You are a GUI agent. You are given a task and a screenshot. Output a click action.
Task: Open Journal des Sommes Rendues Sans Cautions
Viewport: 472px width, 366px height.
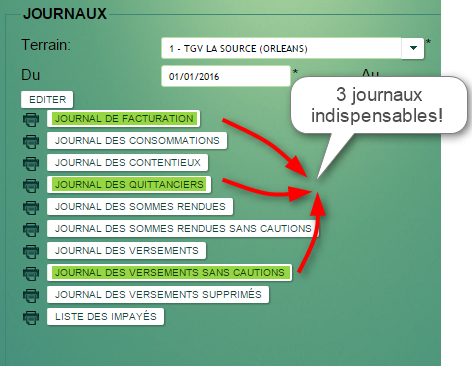click(x=183, y=229)
